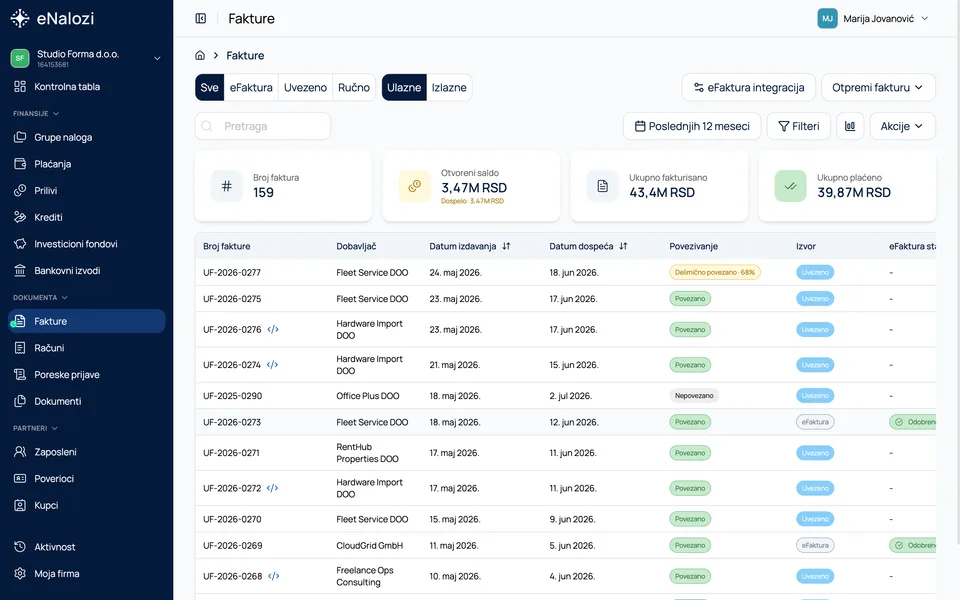Open the Akcije dropdown

coord(902,126)
